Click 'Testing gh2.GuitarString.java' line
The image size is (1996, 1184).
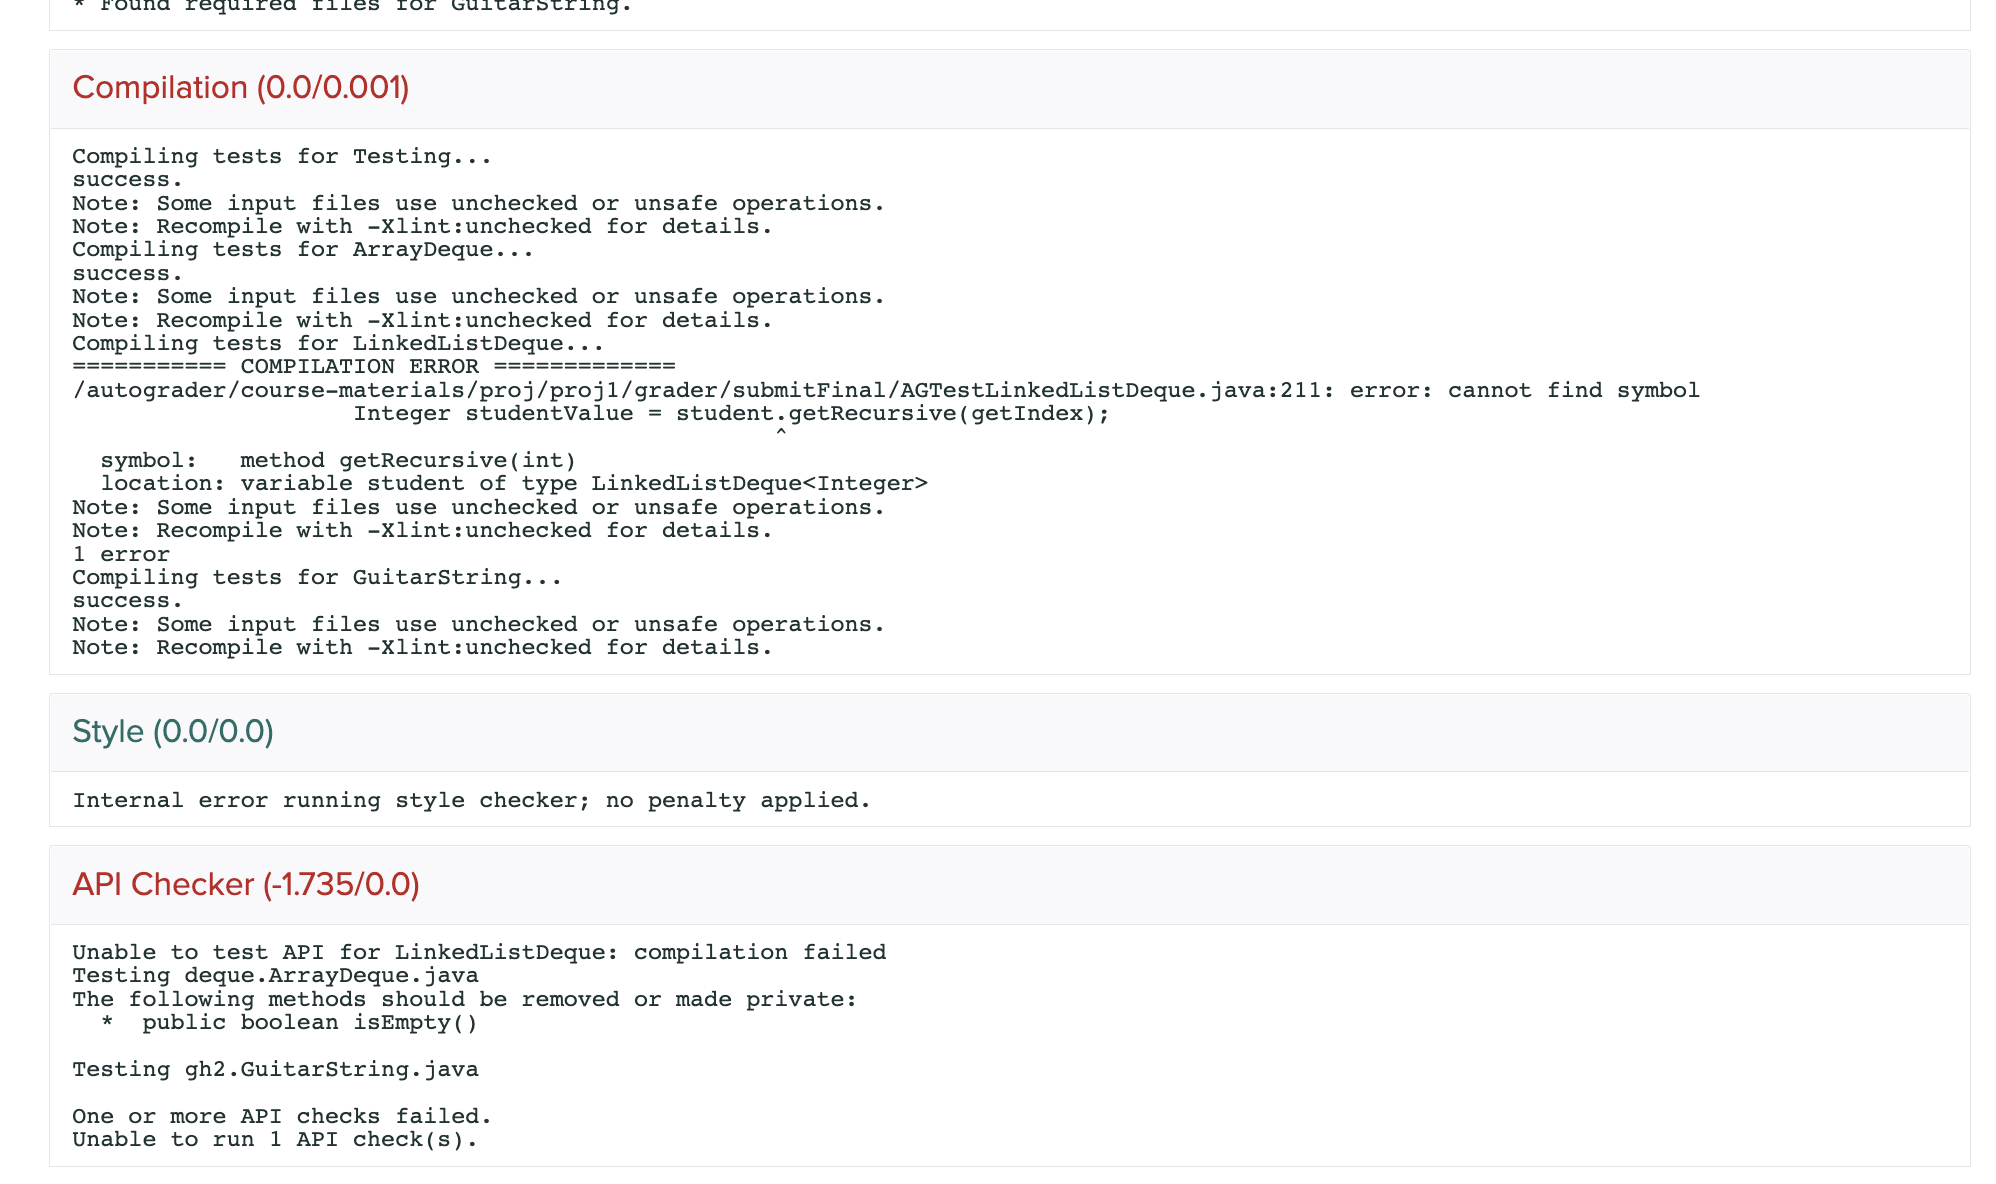click(x=275, y=1070)
